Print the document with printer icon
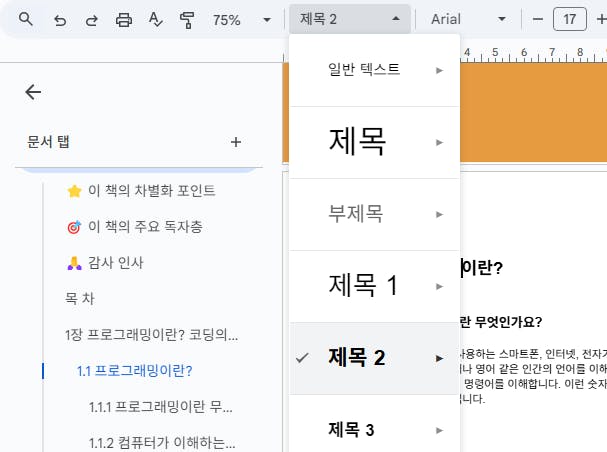 124,19
